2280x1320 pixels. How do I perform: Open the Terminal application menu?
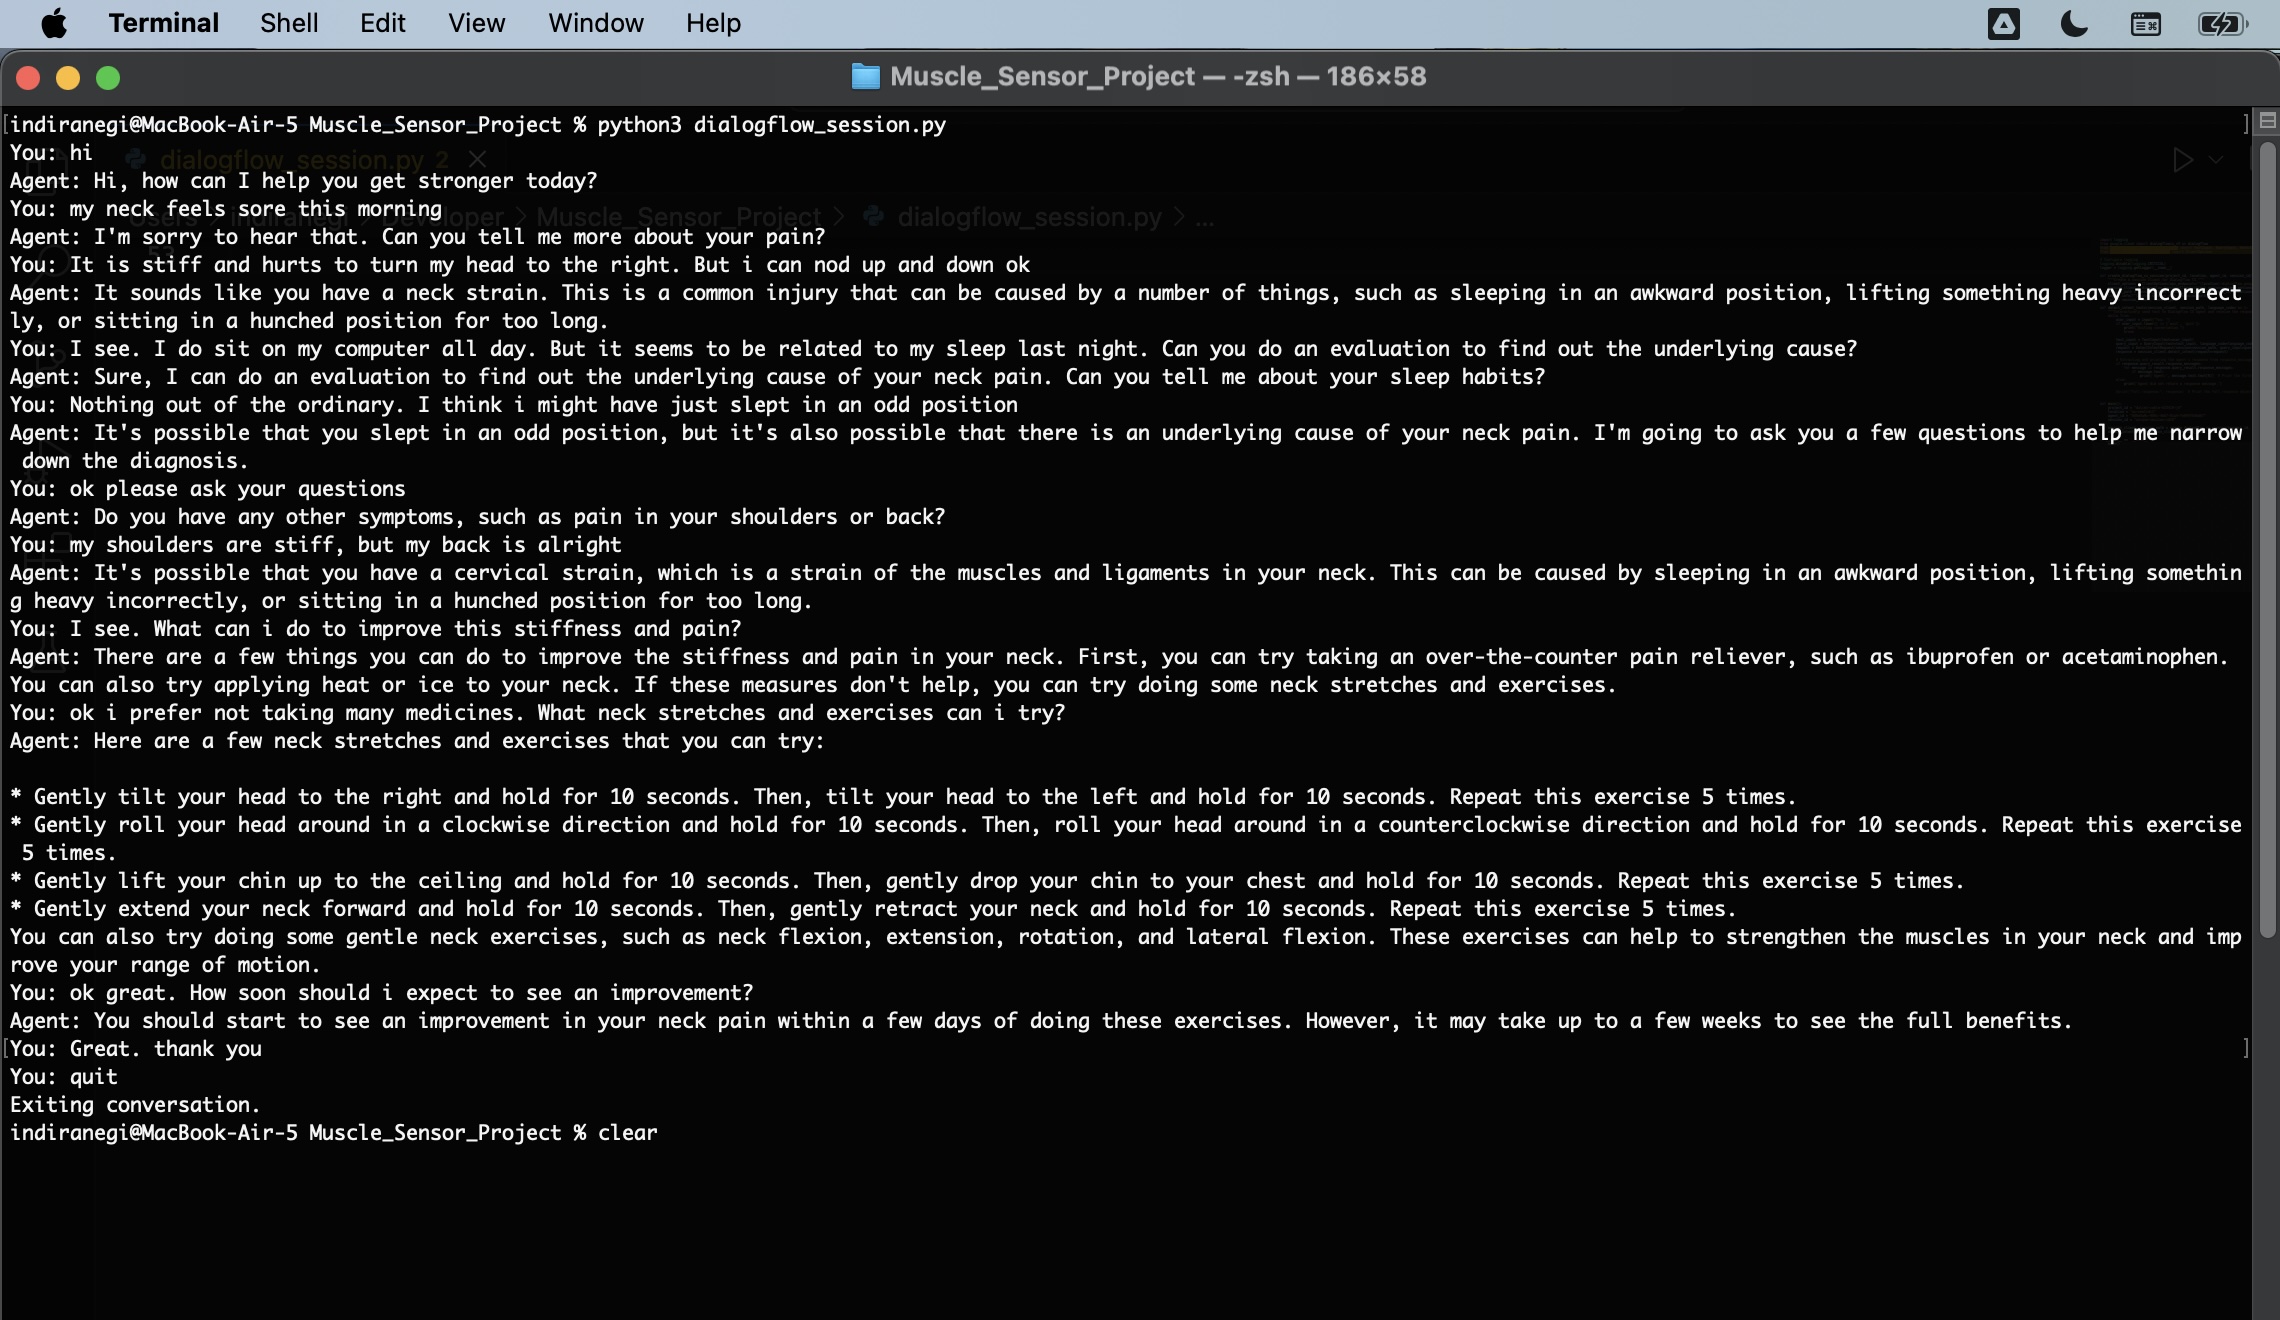[163, 23]
